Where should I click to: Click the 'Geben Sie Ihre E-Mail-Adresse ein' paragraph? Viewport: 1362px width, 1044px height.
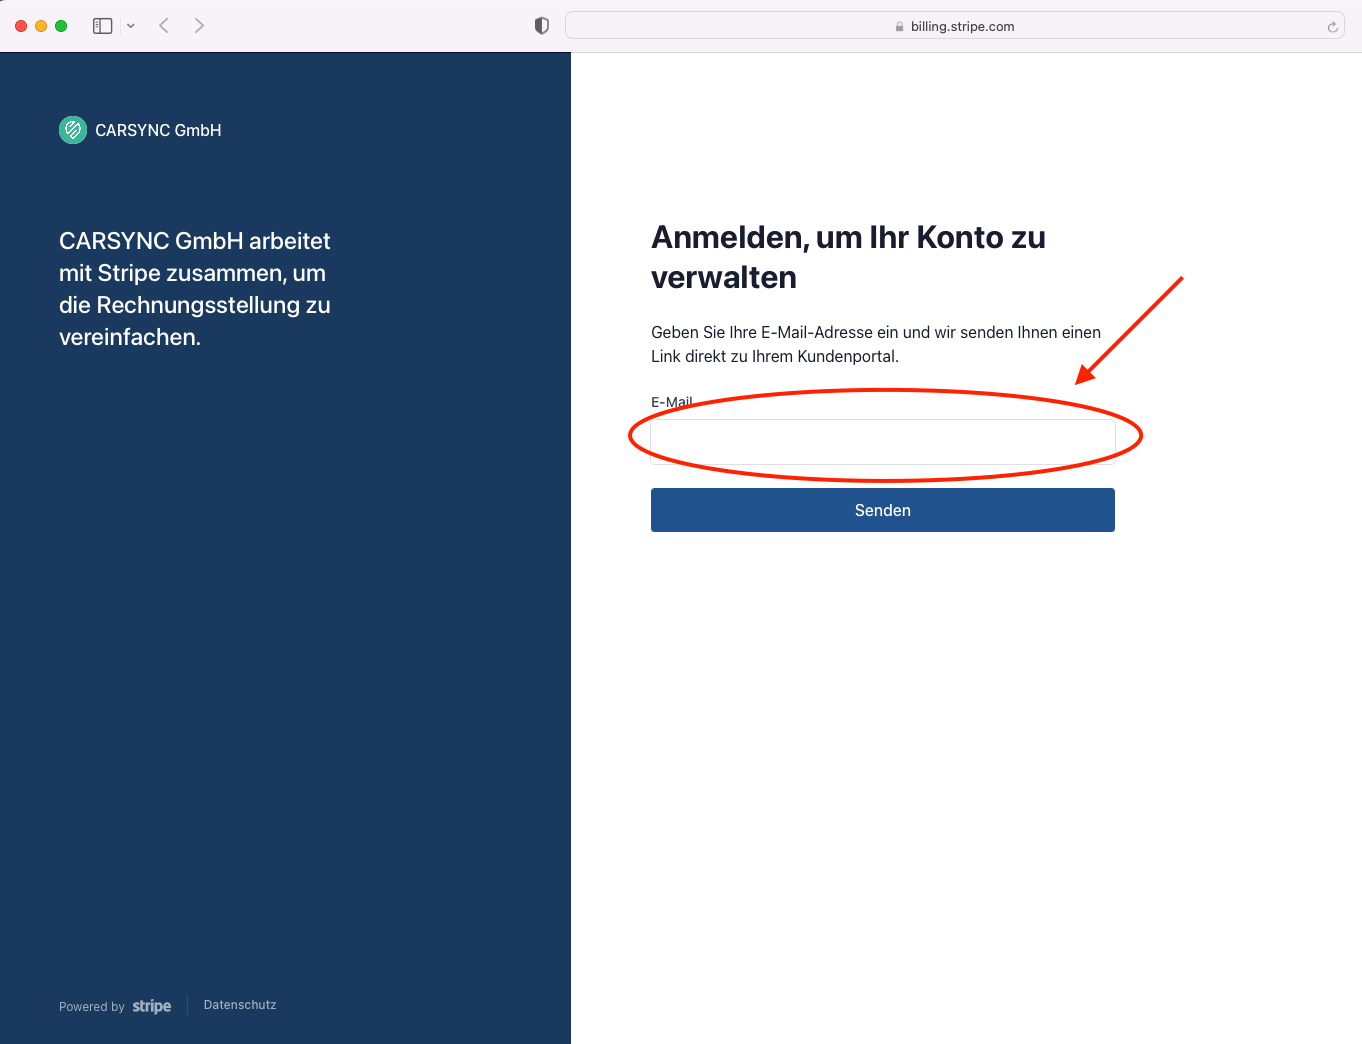point(876,344)
